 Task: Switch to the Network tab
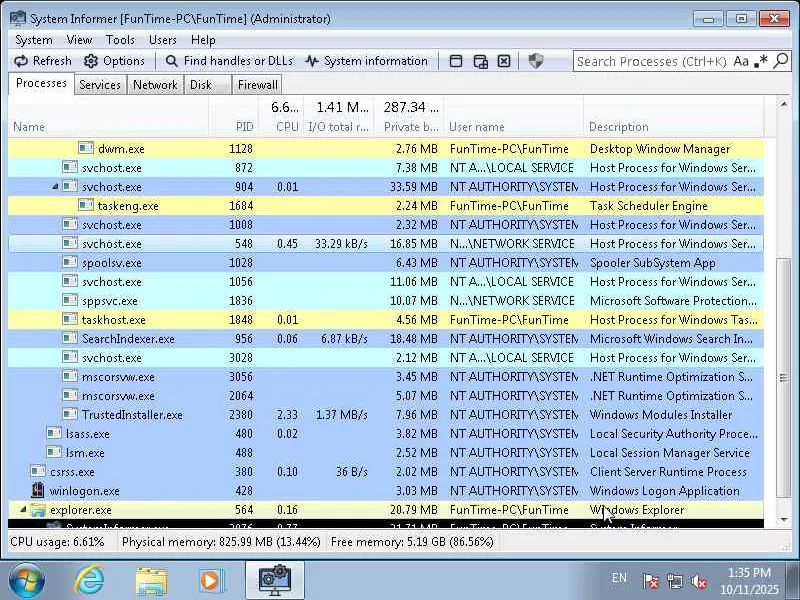pyautogui.click(x=155, y=85)
